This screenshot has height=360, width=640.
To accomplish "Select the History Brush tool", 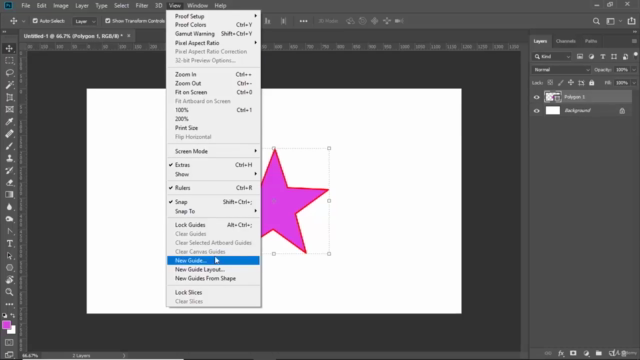I will point(9,170).
